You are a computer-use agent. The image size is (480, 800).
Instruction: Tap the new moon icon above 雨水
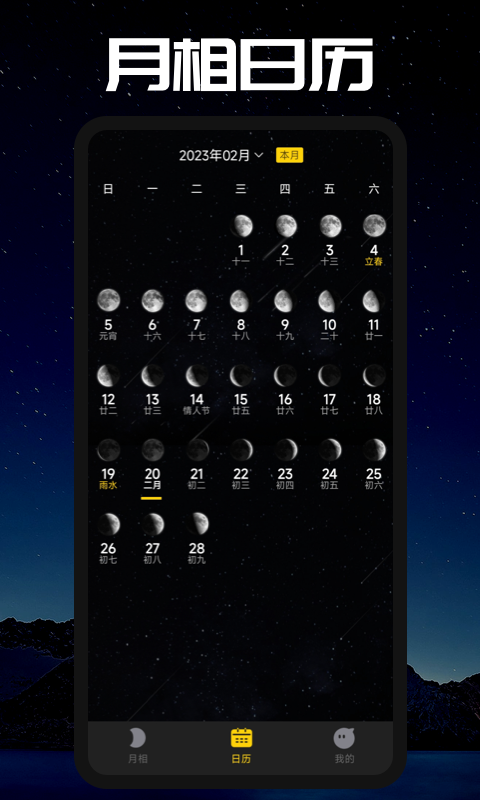[109, 450]
